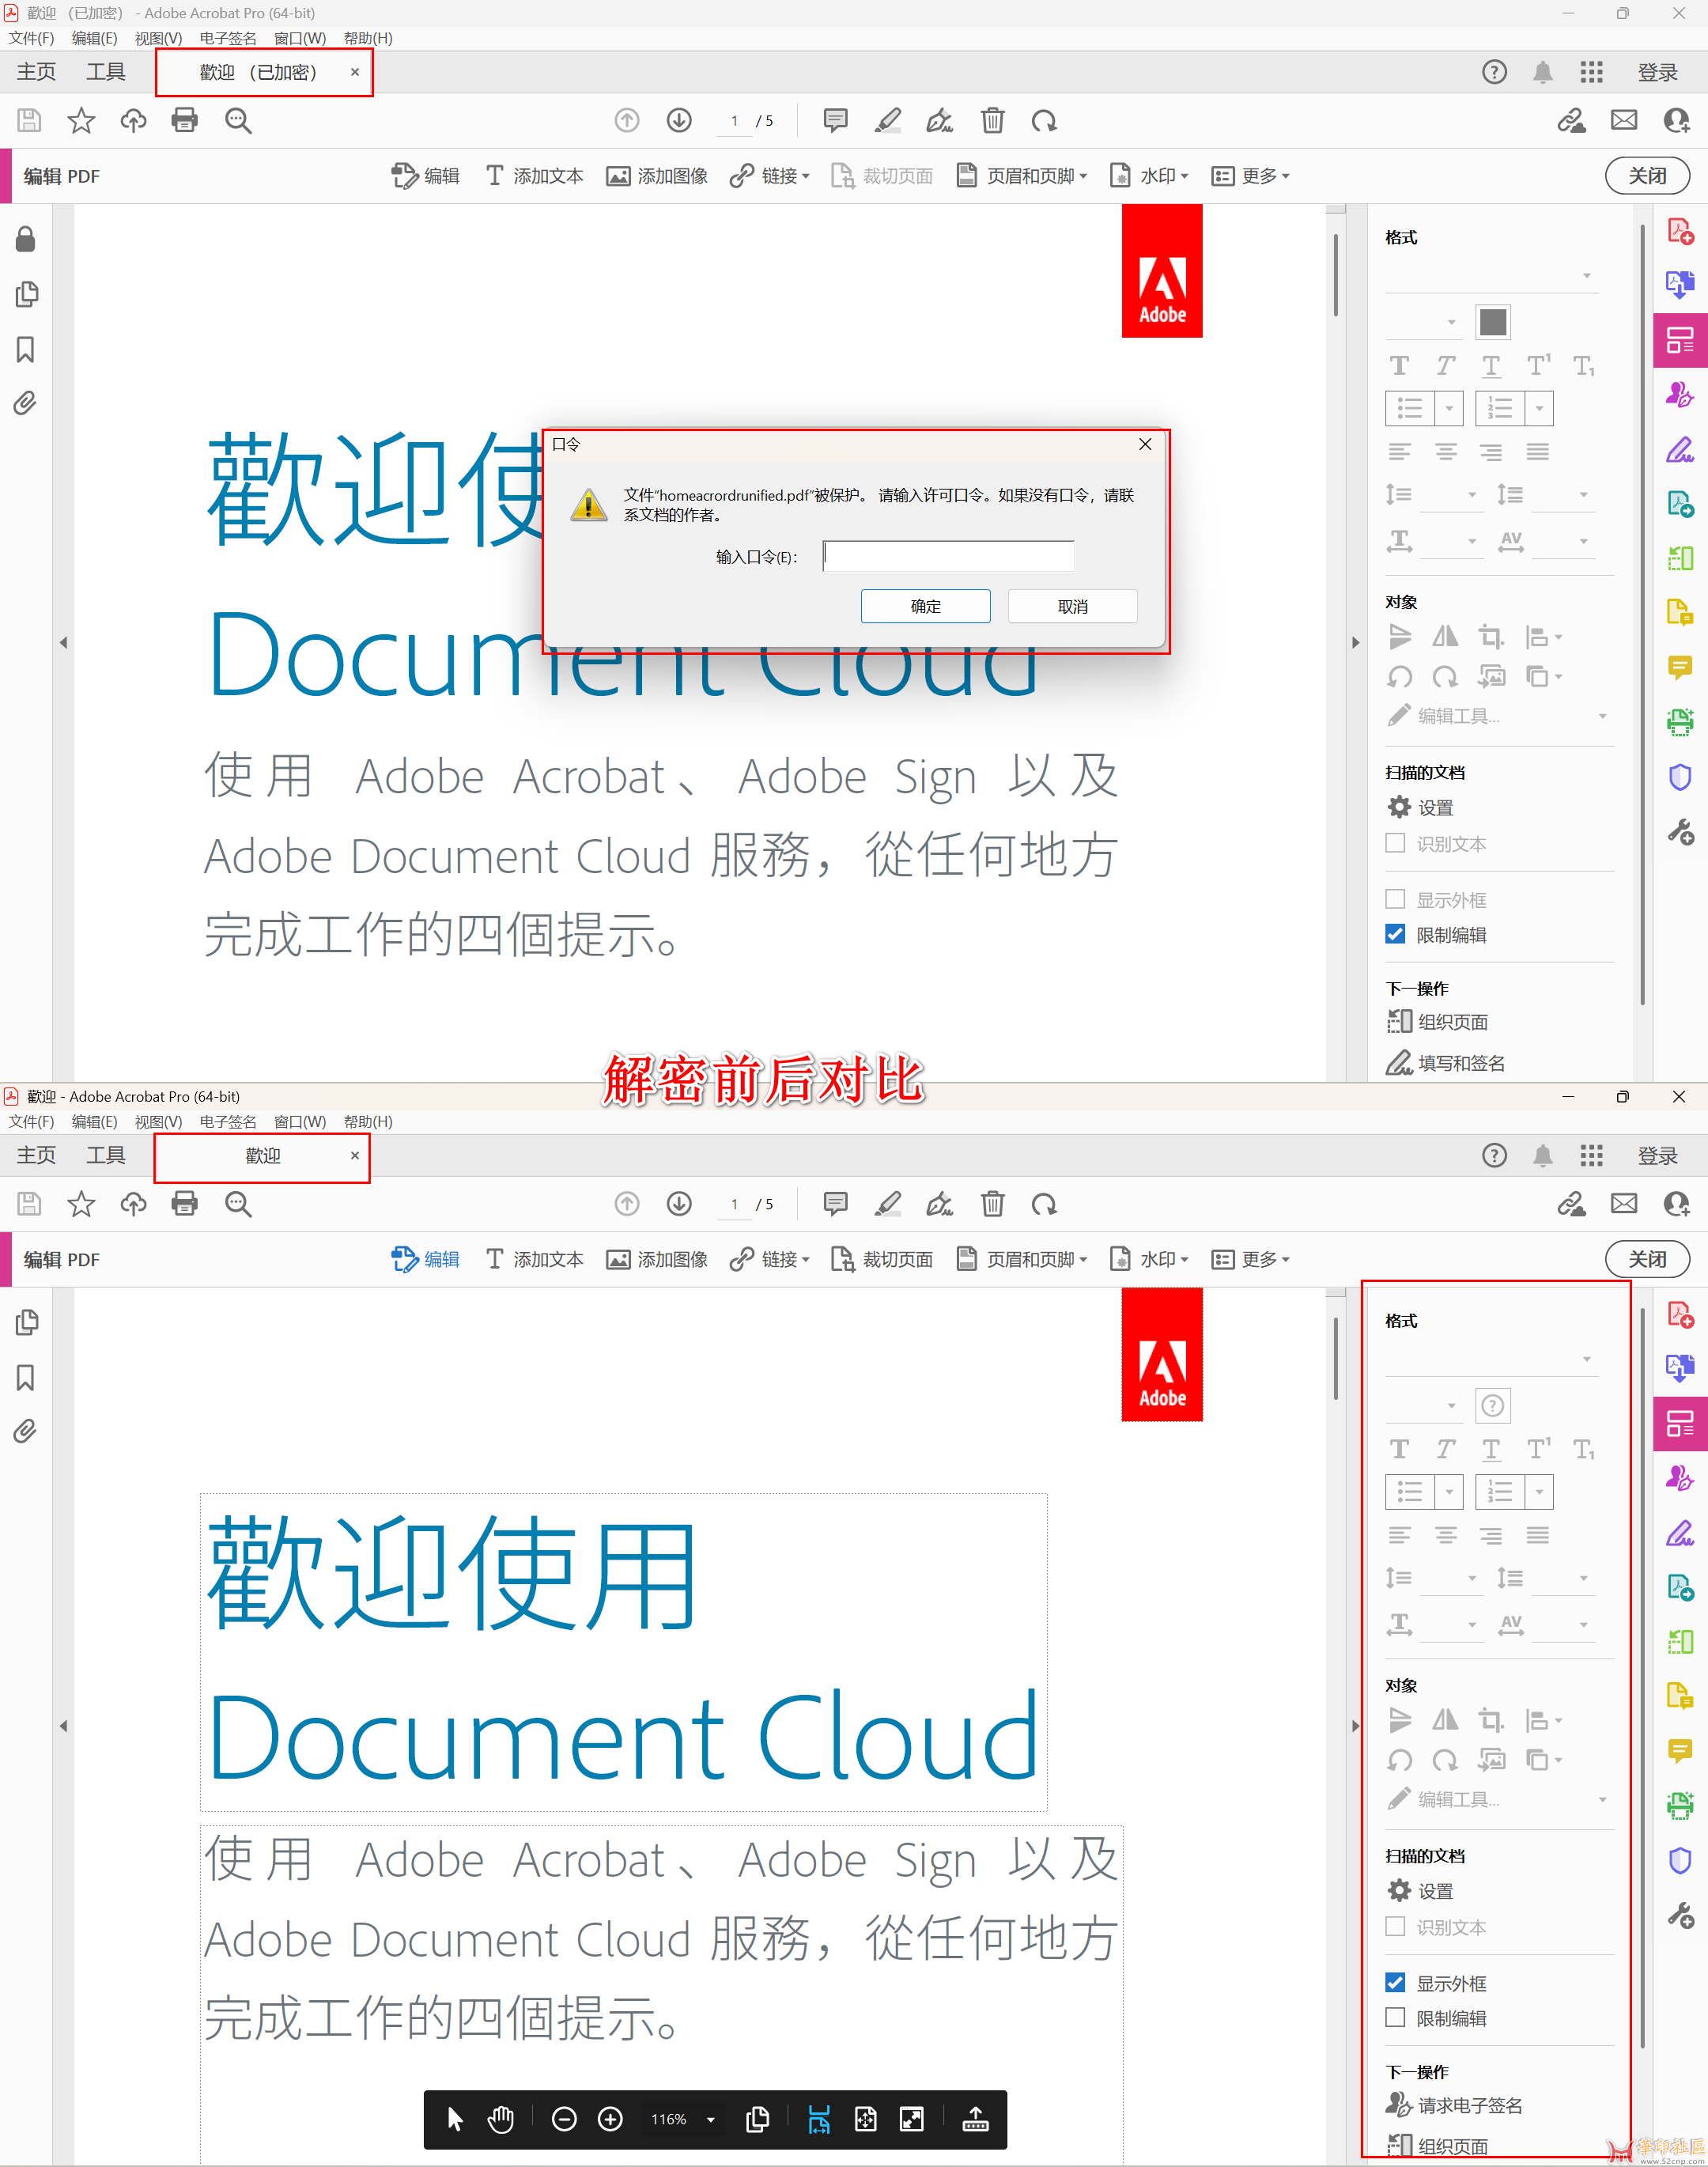Open 视图(V) menu in bottom window
1708x2167 pixels.
coord(158,1122)
